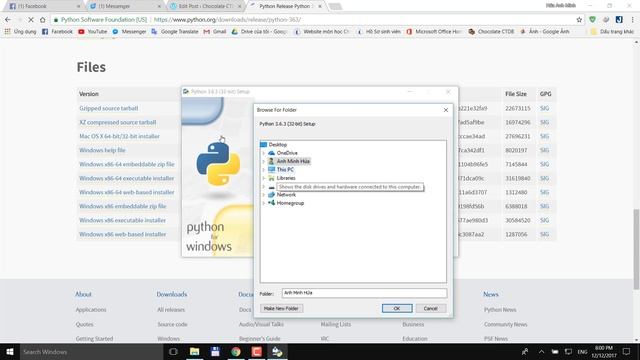The width and height of the screenshot is (640, 360).
Task: Open the Ứng dụng apps shortcut
Action: click(x=20, y=31)
